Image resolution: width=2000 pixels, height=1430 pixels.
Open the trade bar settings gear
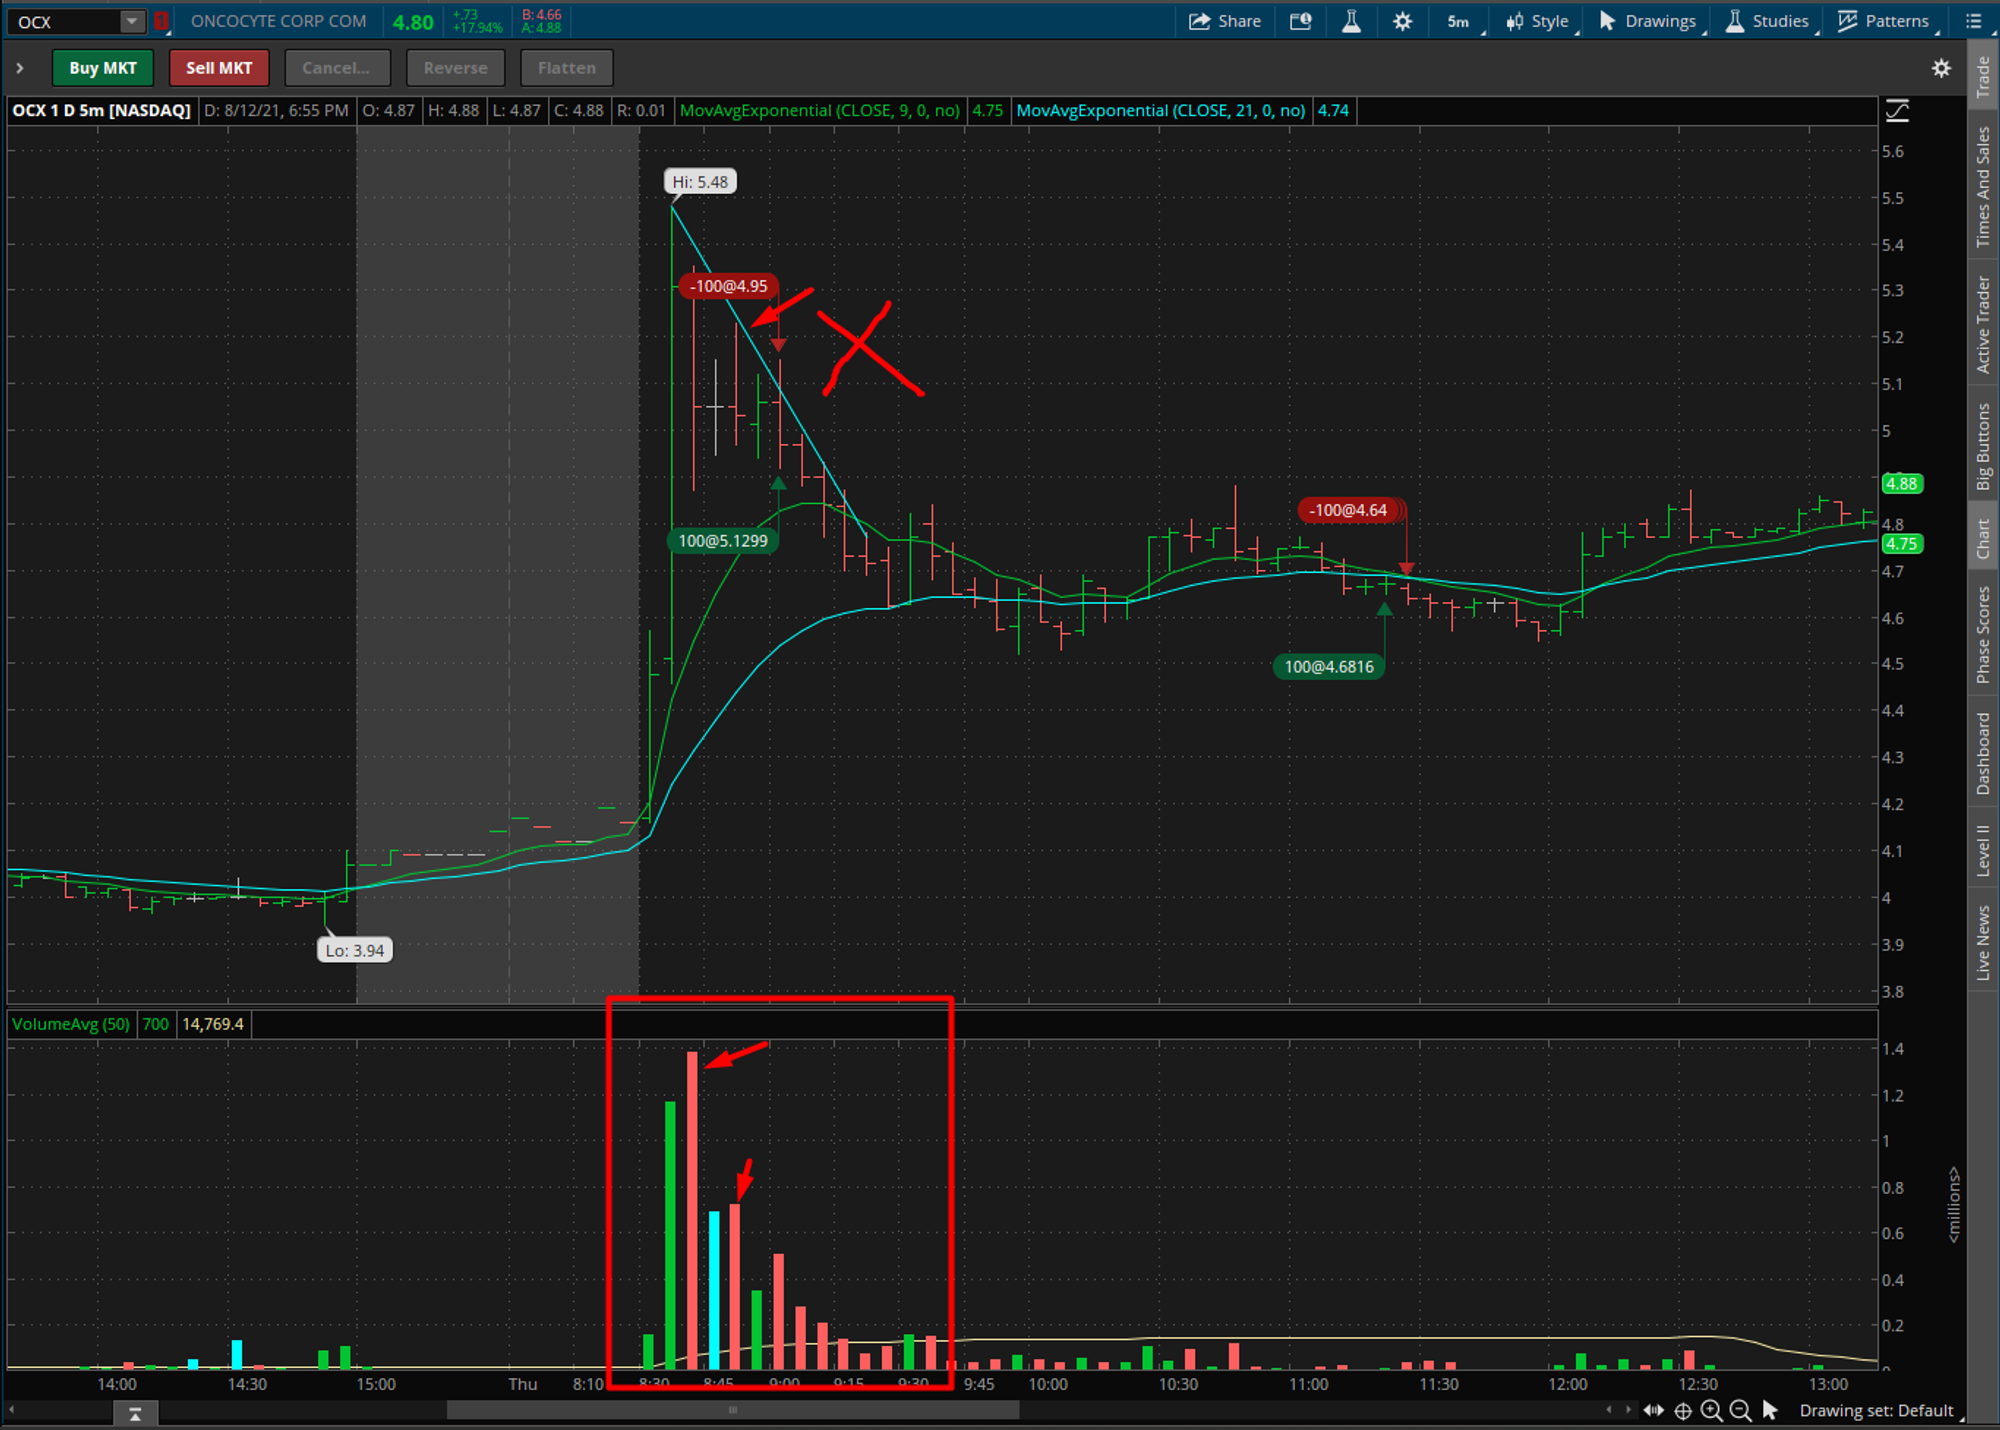1940,68
